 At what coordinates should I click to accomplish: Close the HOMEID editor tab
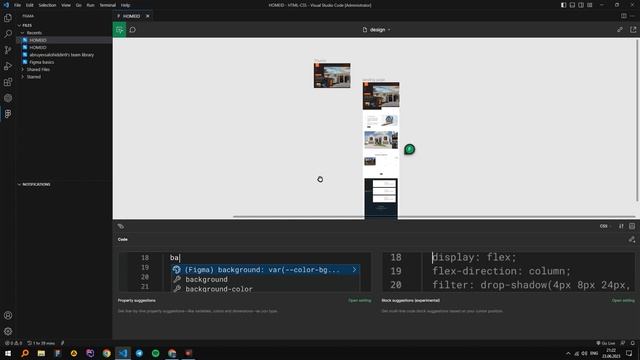click(x=148, y=16)
